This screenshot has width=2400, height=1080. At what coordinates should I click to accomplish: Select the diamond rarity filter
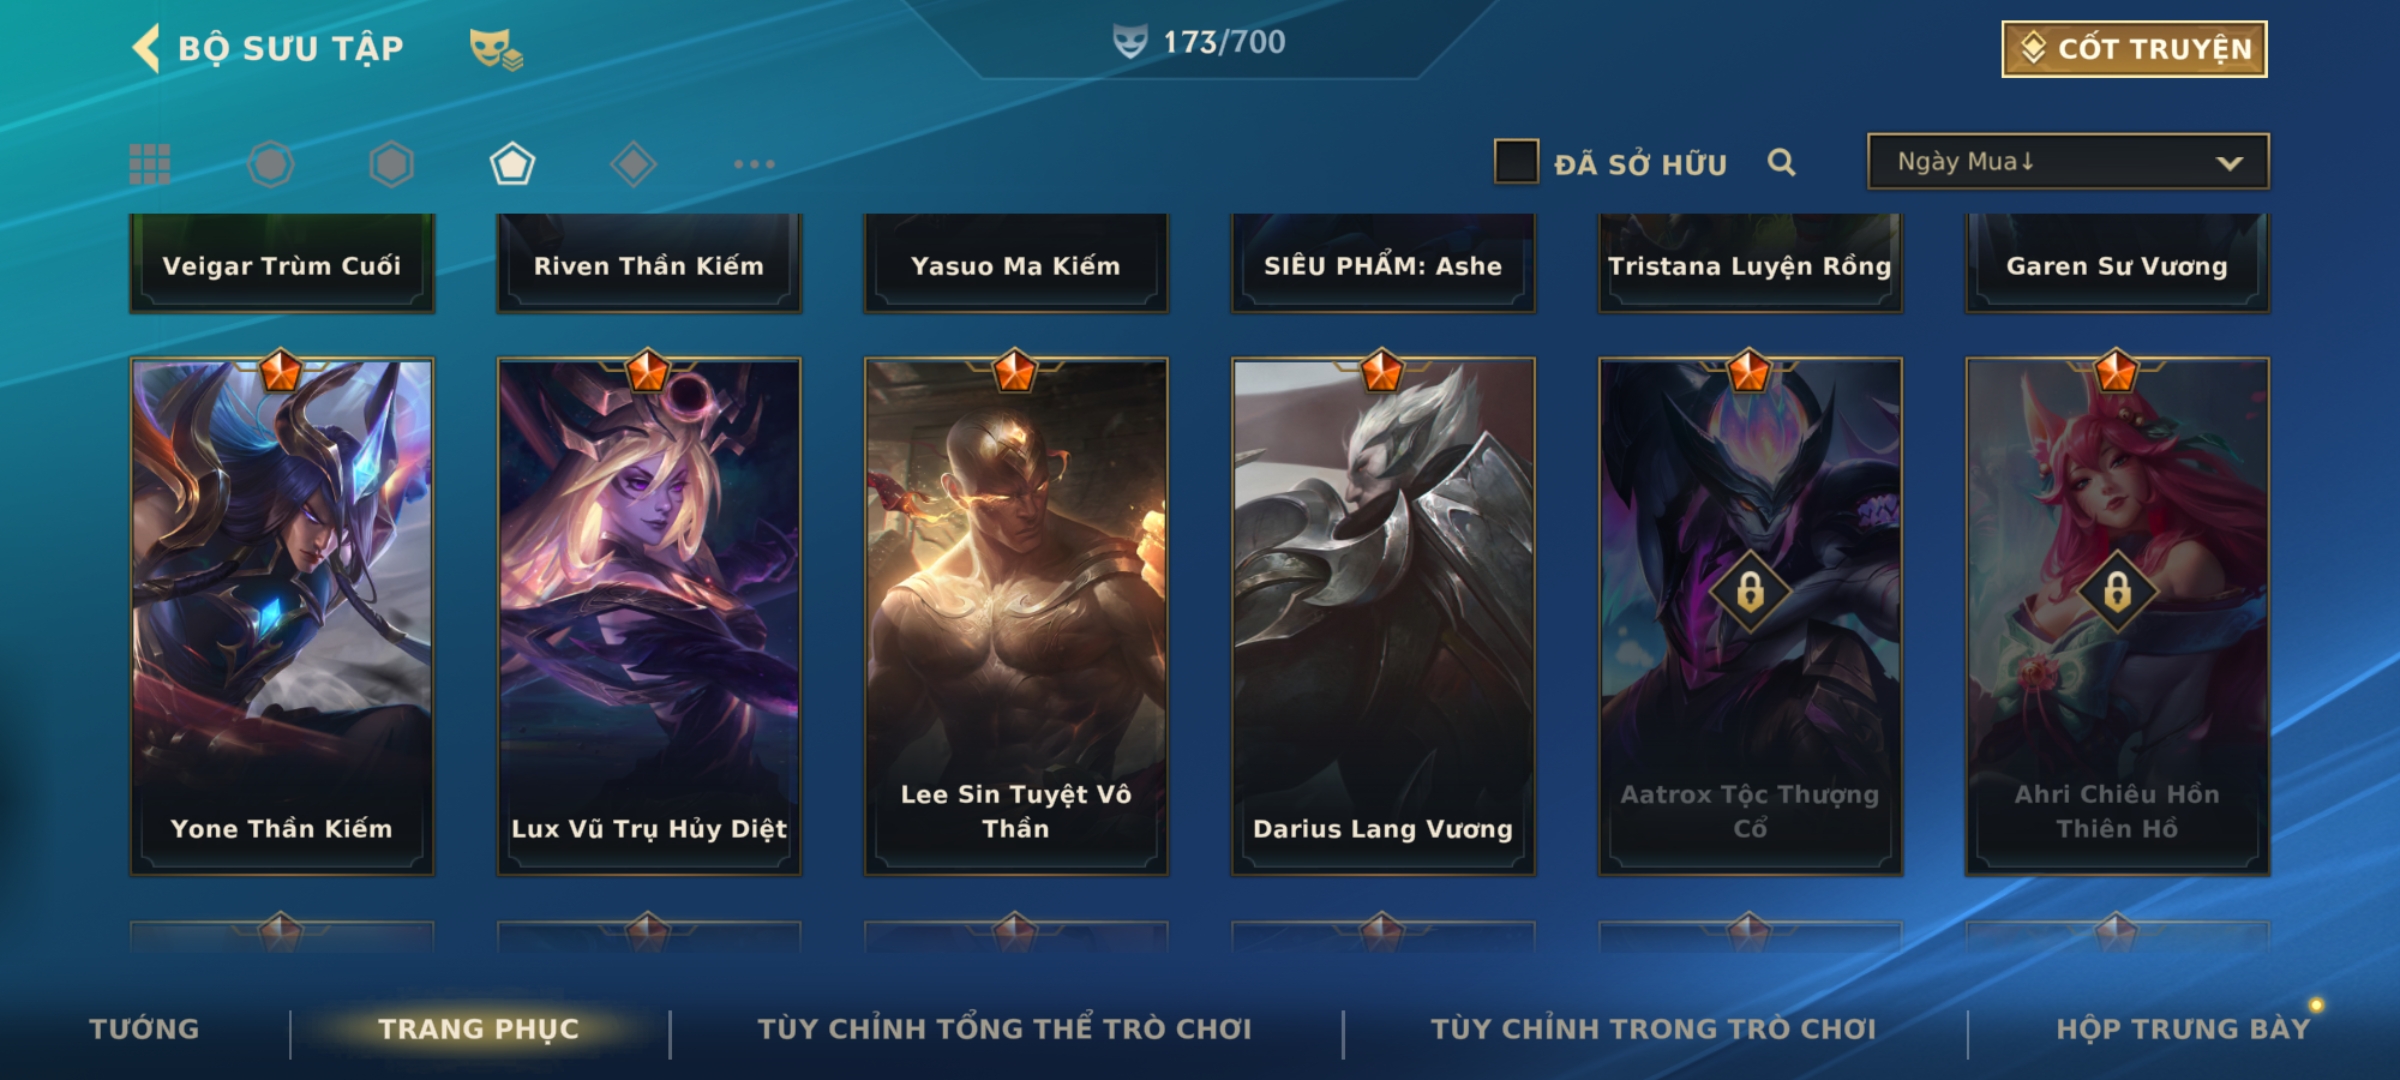pyautogui.click(x=633, y=164)
